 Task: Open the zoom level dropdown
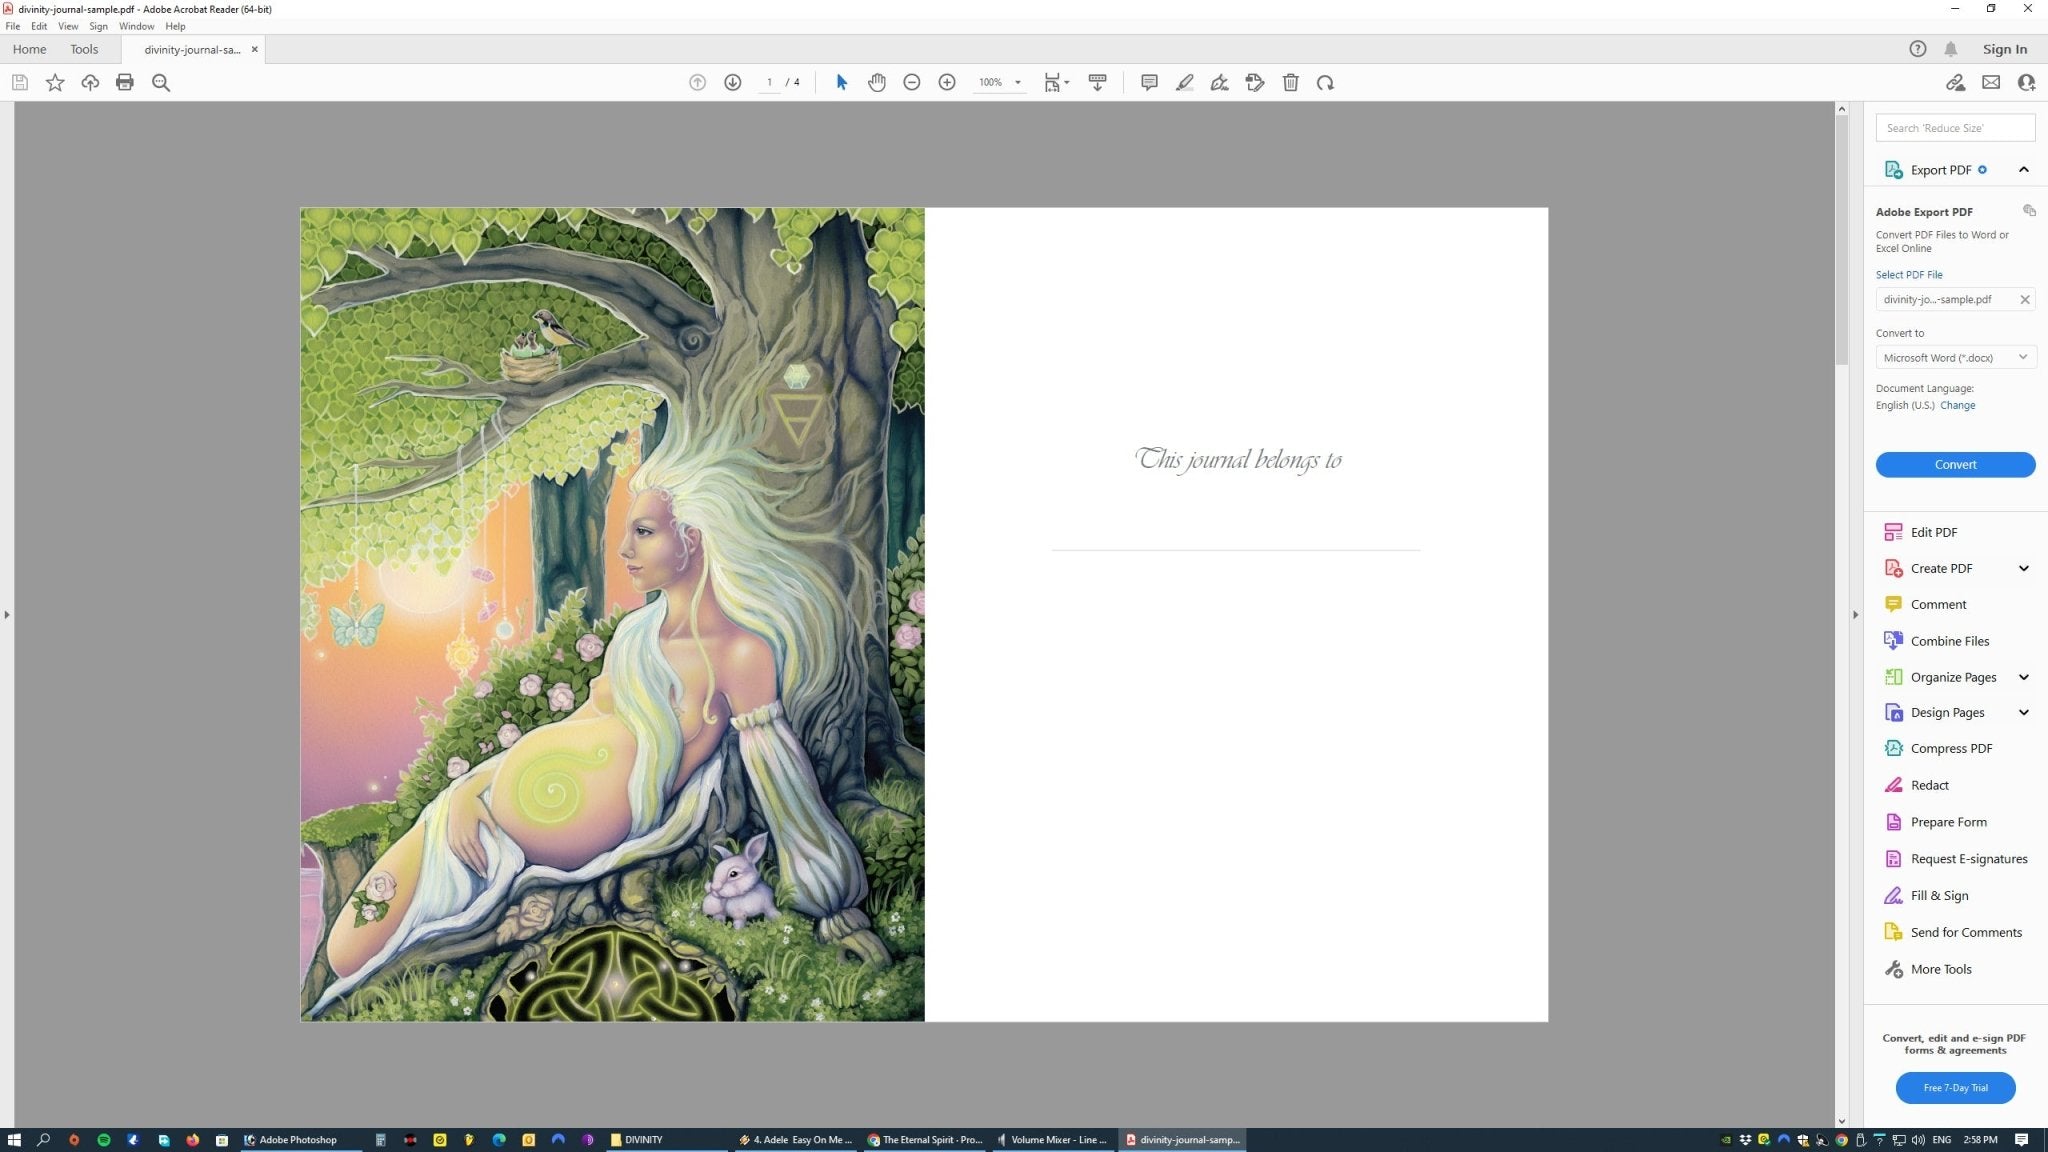tap(1017, 83)
